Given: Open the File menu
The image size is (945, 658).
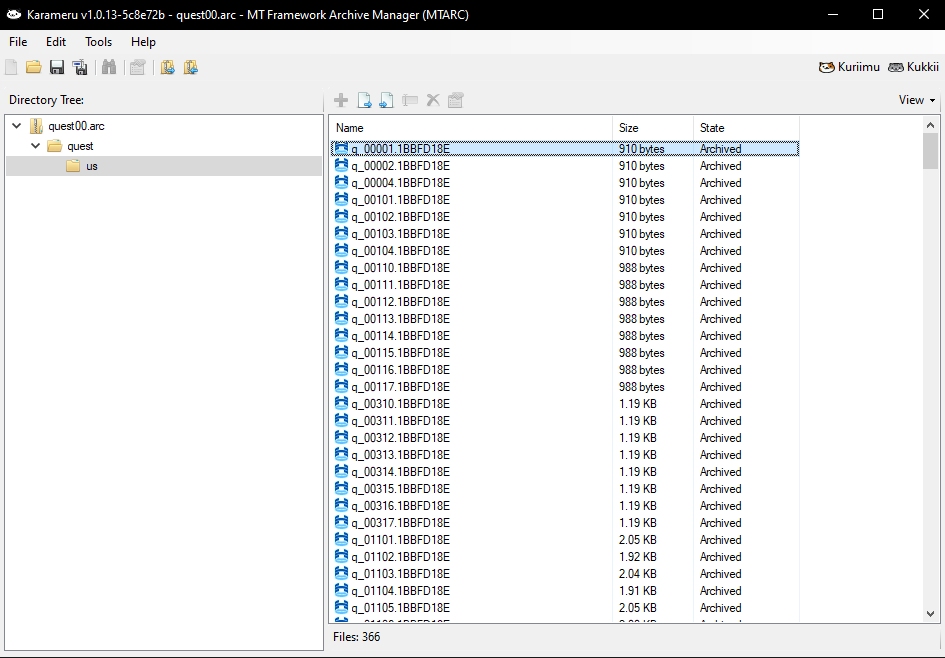Looking at the screenshot, I should pyautogui.click(x=18, y=42).
